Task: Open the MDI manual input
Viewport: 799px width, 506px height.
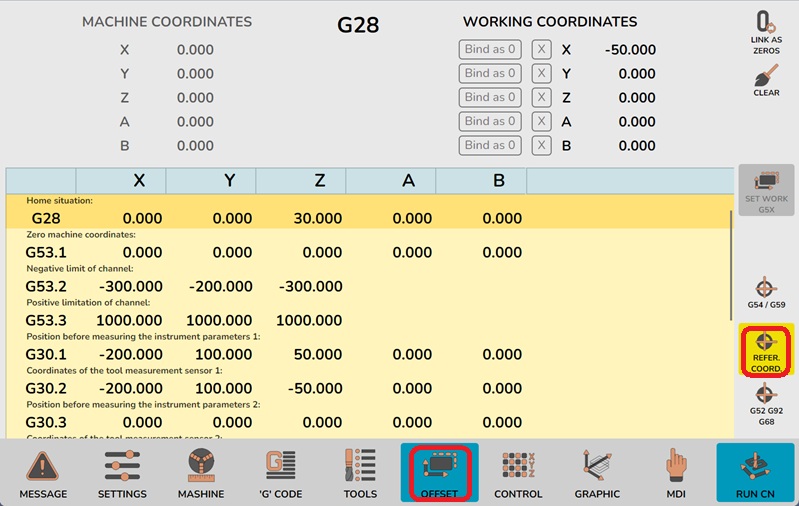Action: click(x=677, y=473)
